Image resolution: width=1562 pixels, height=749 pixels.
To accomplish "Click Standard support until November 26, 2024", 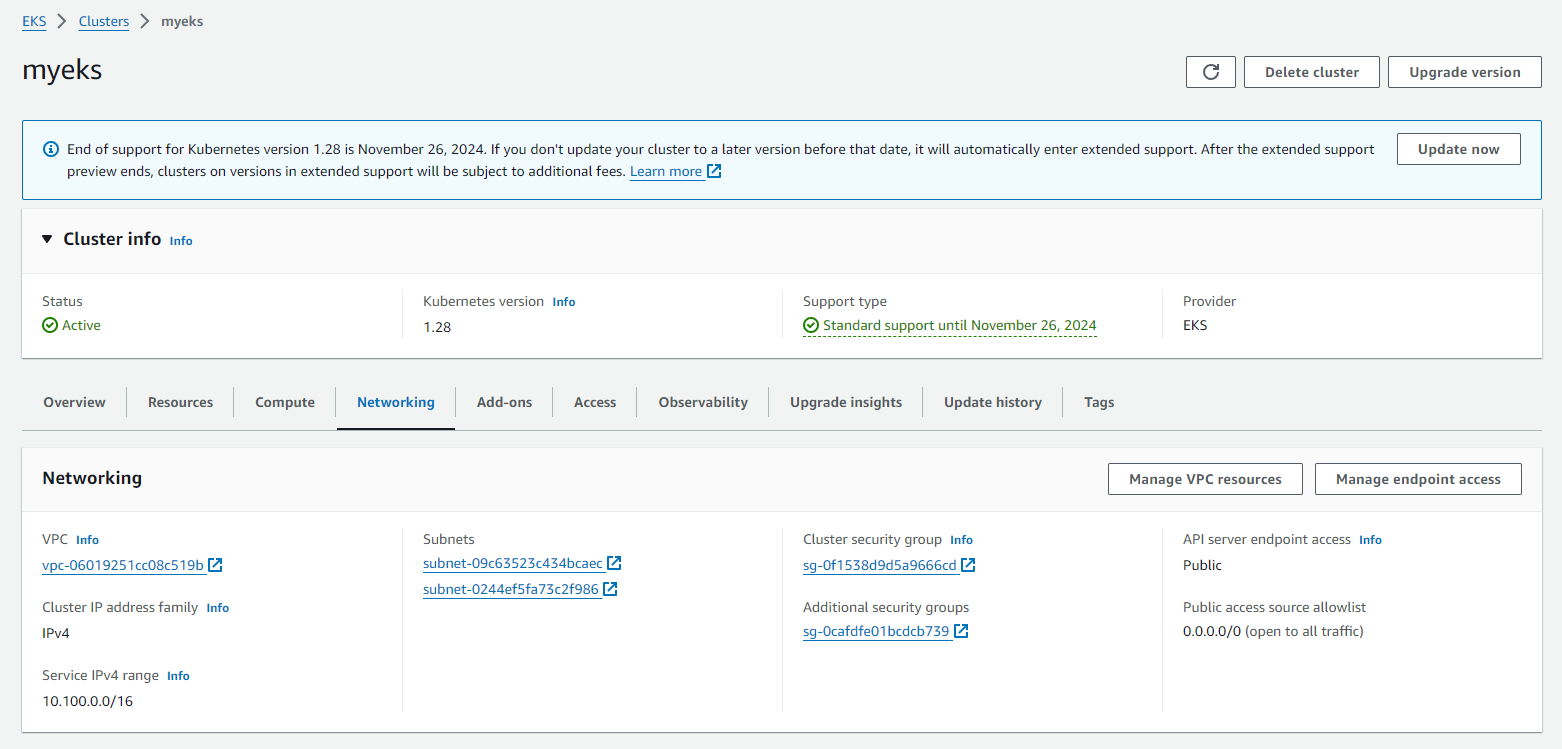I will pyautogui.click(x=960, y=325).
